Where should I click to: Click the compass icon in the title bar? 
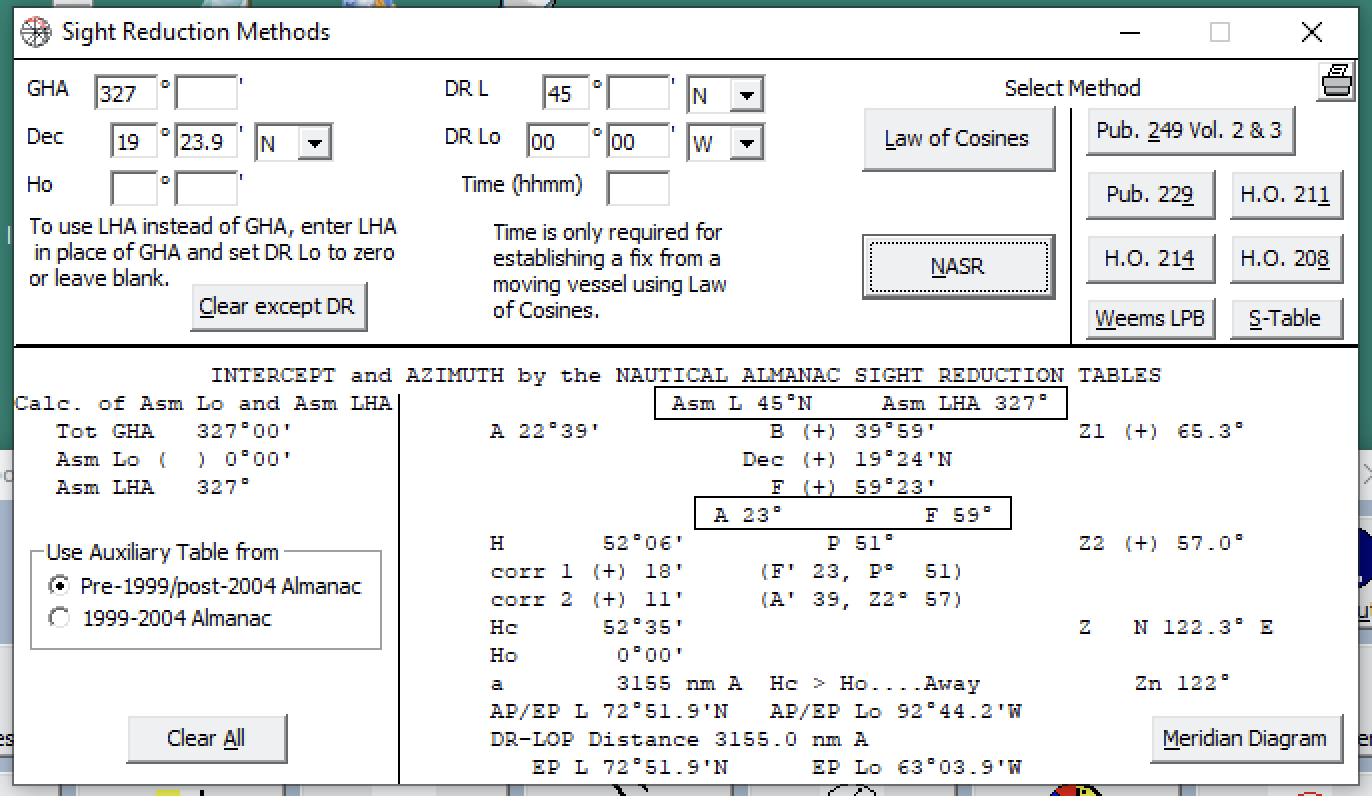(x=35, y=31)
